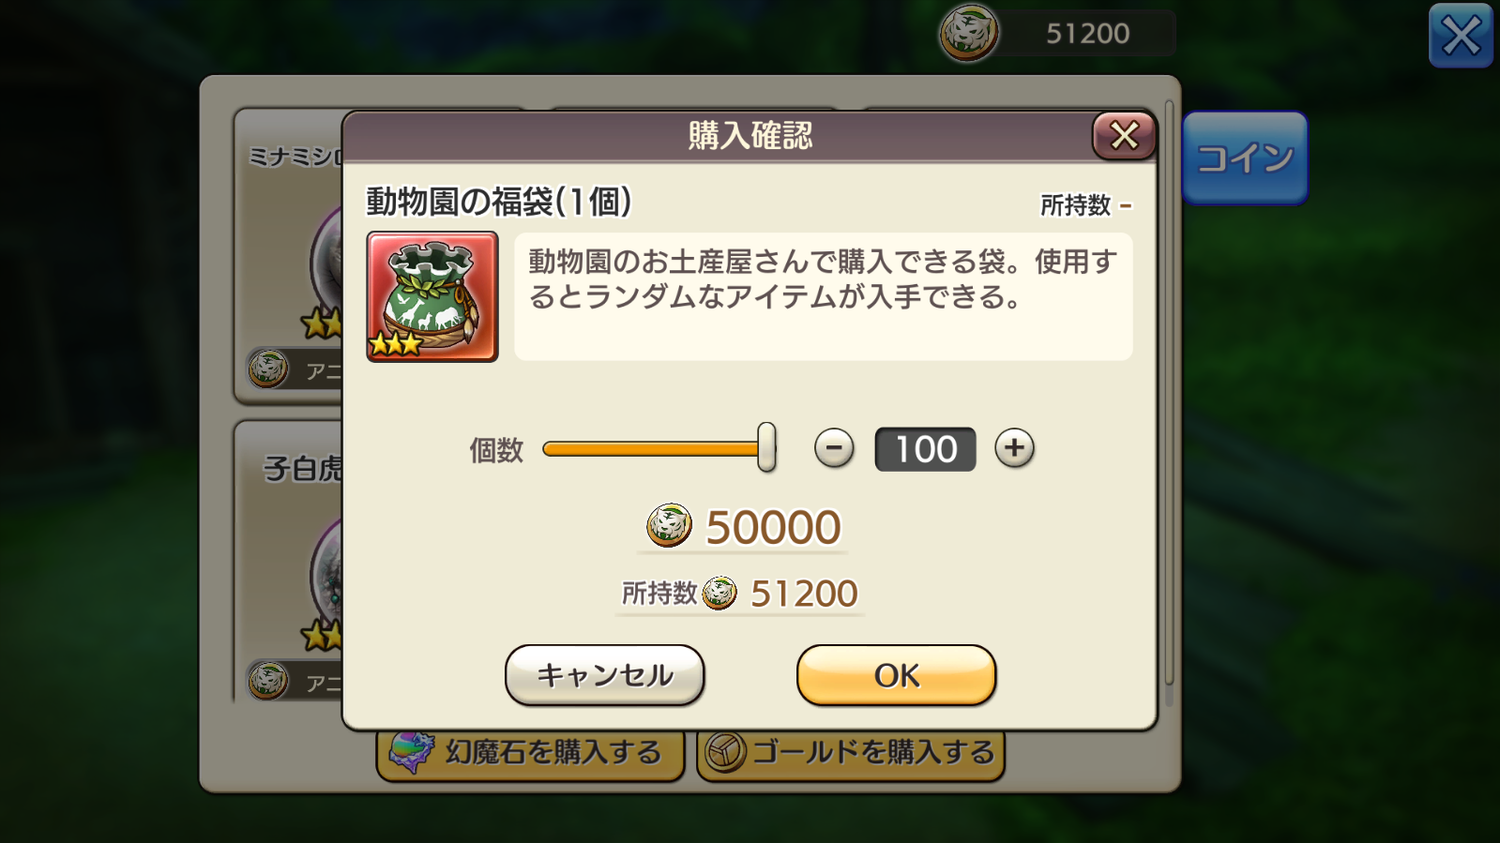1500x843 pixels.
Task: Click the quantity slider handle
Action: 766,447
